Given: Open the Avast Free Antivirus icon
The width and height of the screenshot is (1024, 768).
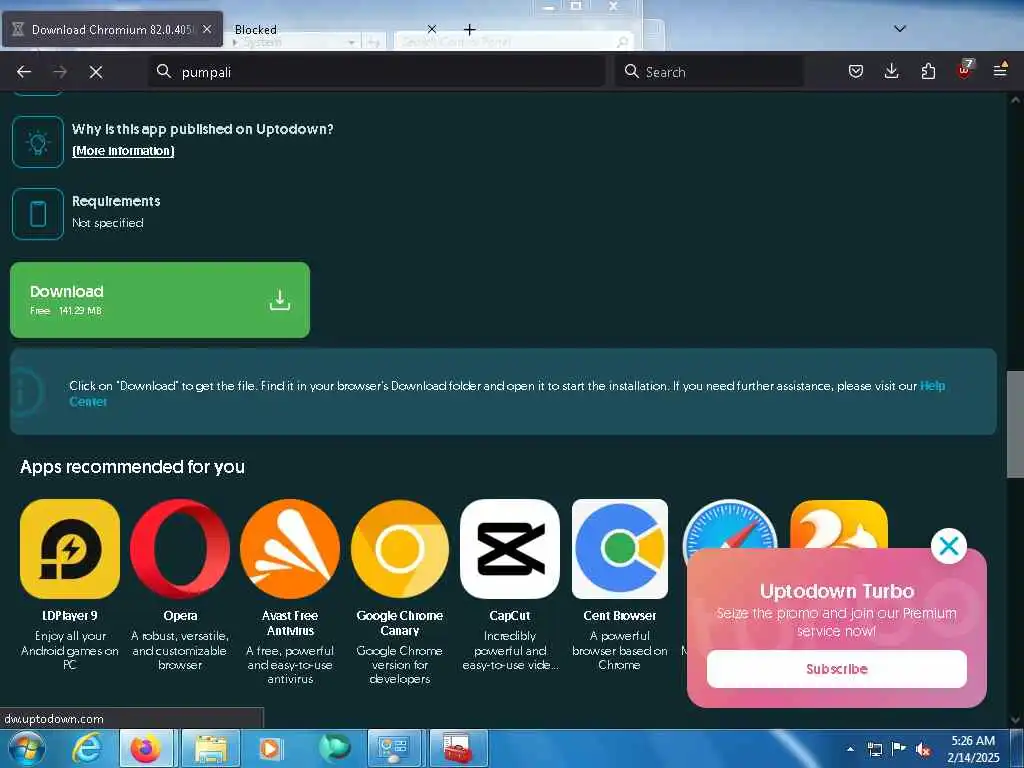Looking at the screenshot, I should coord(290,549).
